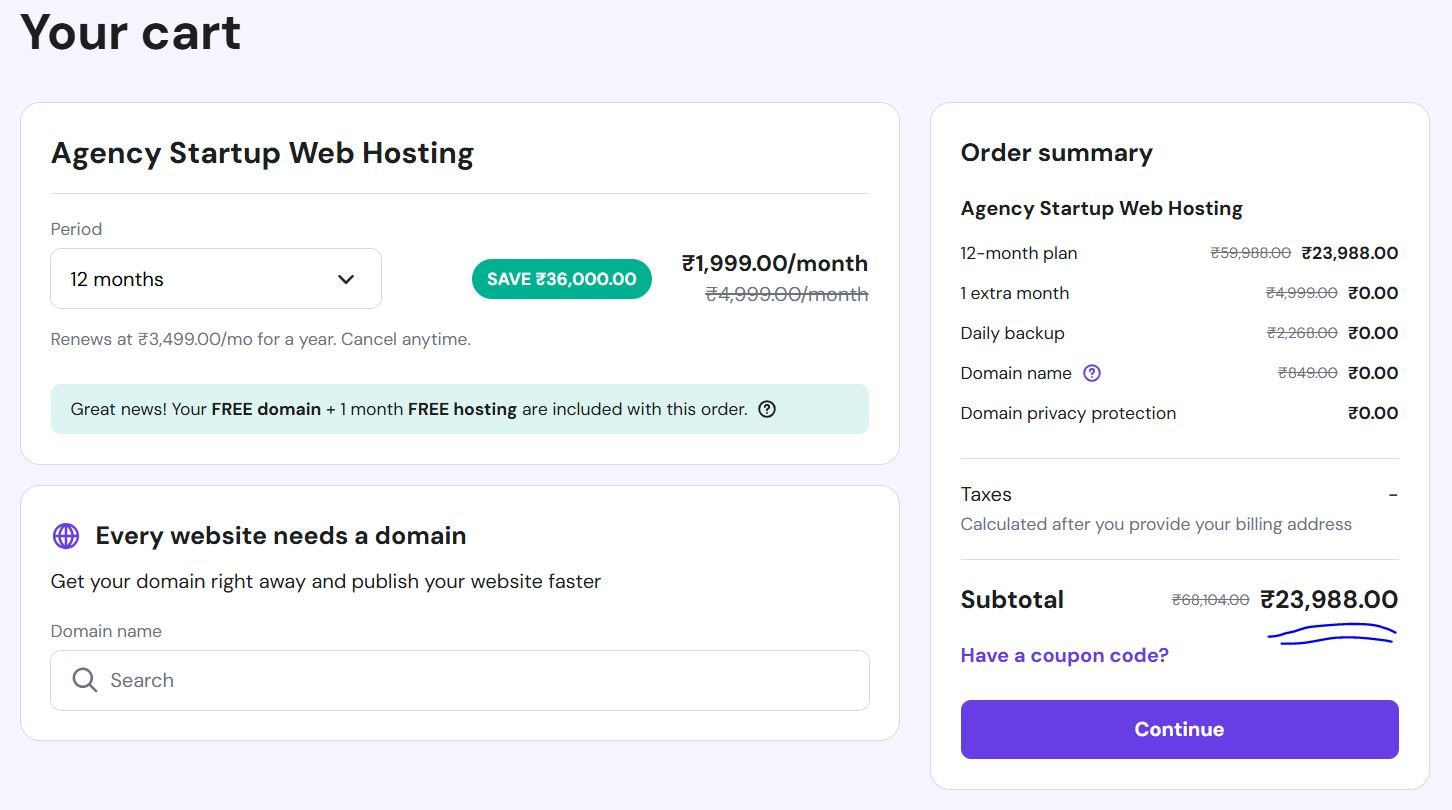The image size is (1452, 810).
Task: Open the Period dropdown showing 12 months
Action: (x=215, y=279)
